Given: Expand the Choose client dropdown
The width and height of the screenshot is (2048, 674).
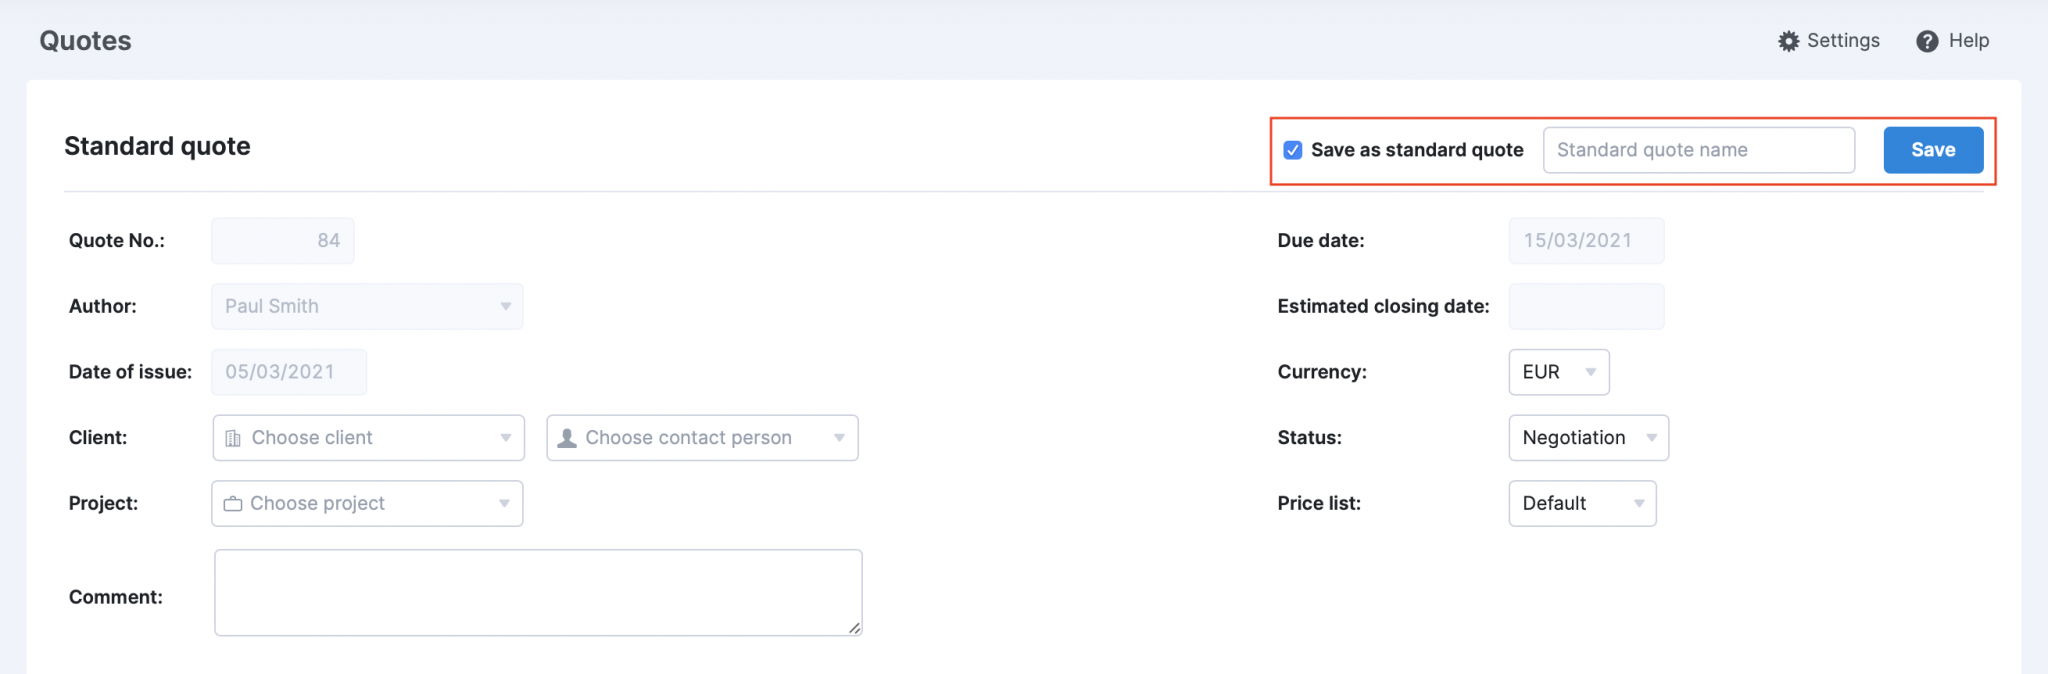Looking at the screenshot, I should (507, 437).
